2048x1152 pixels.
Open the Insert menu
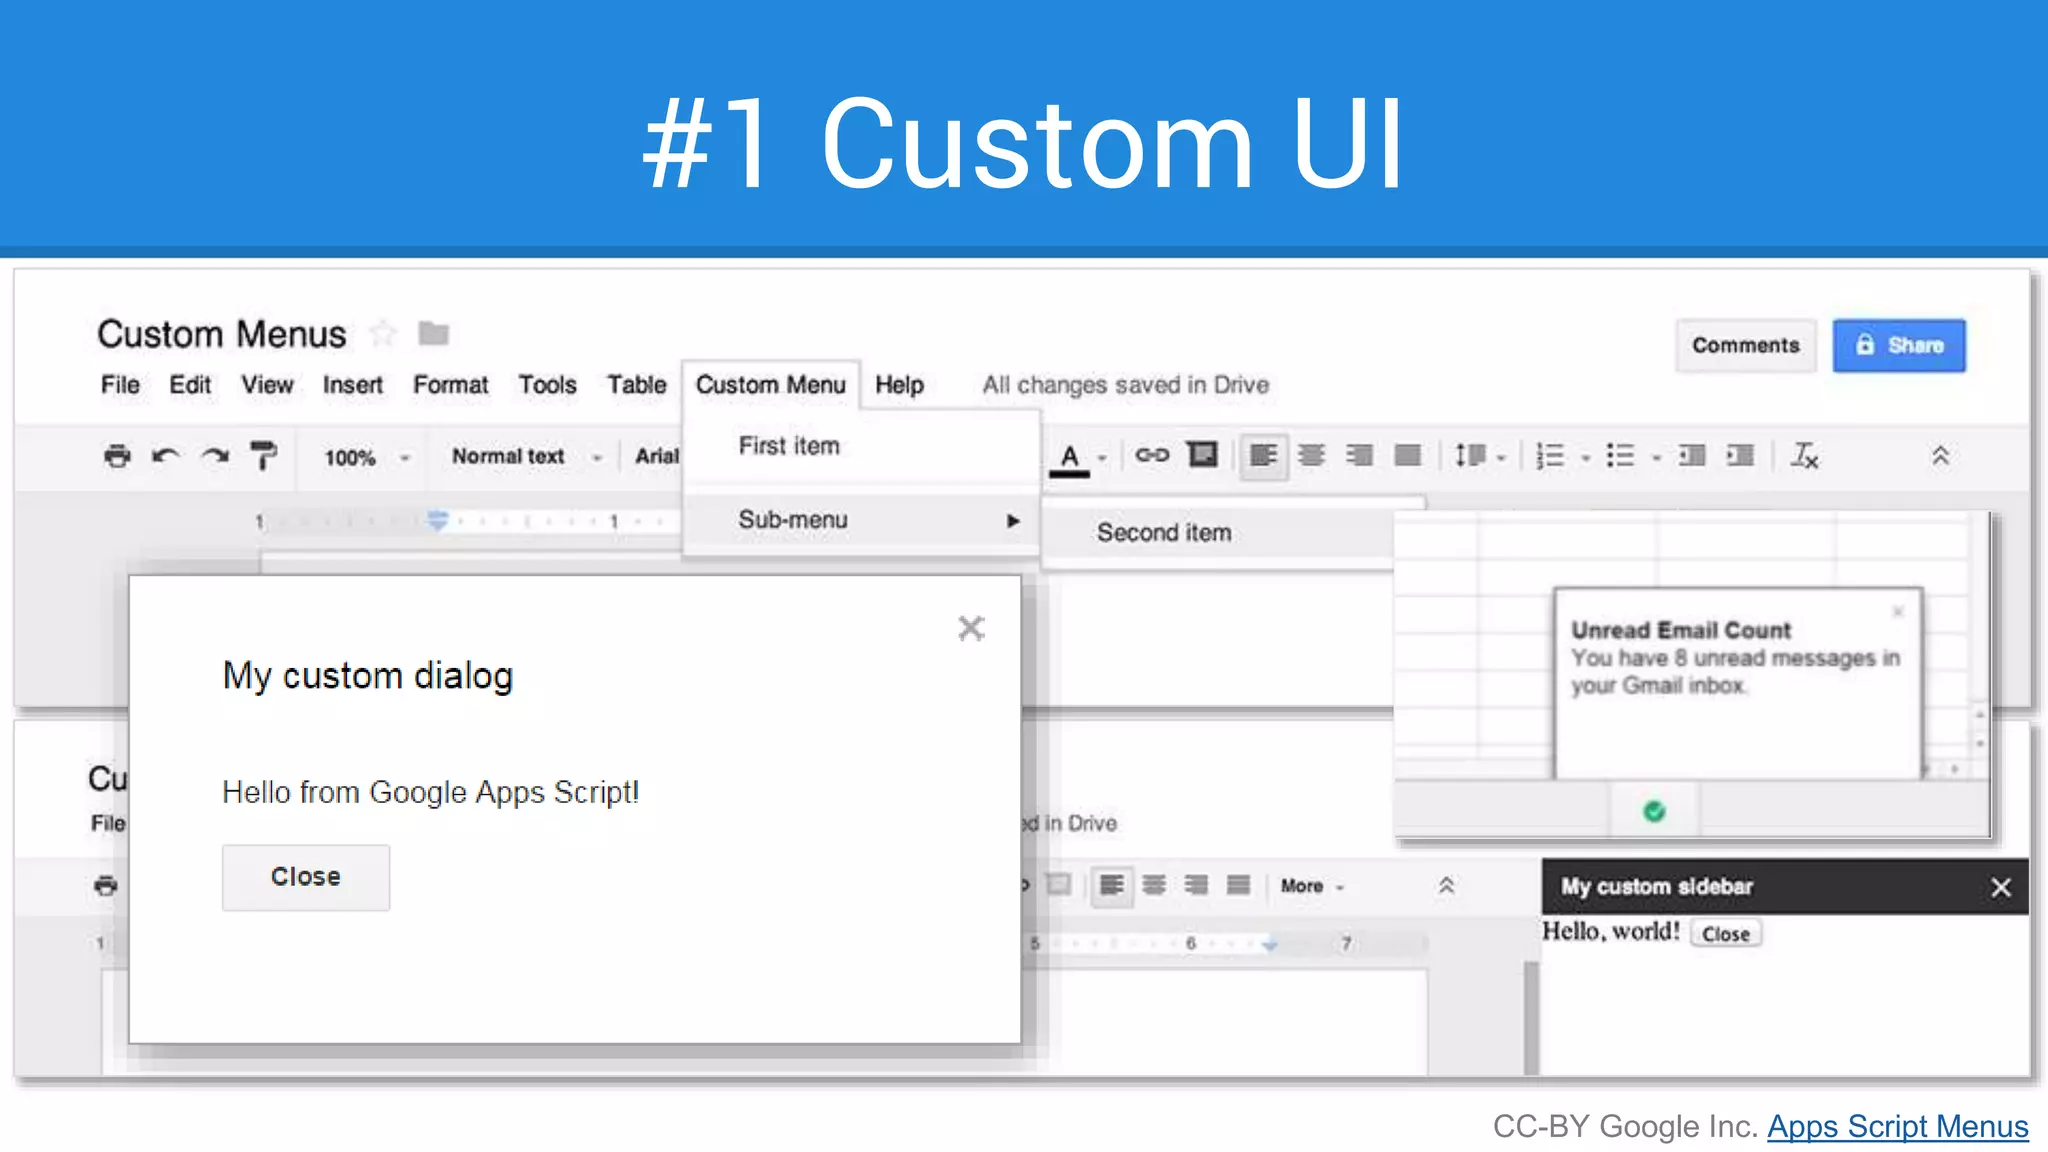(352, 385)
